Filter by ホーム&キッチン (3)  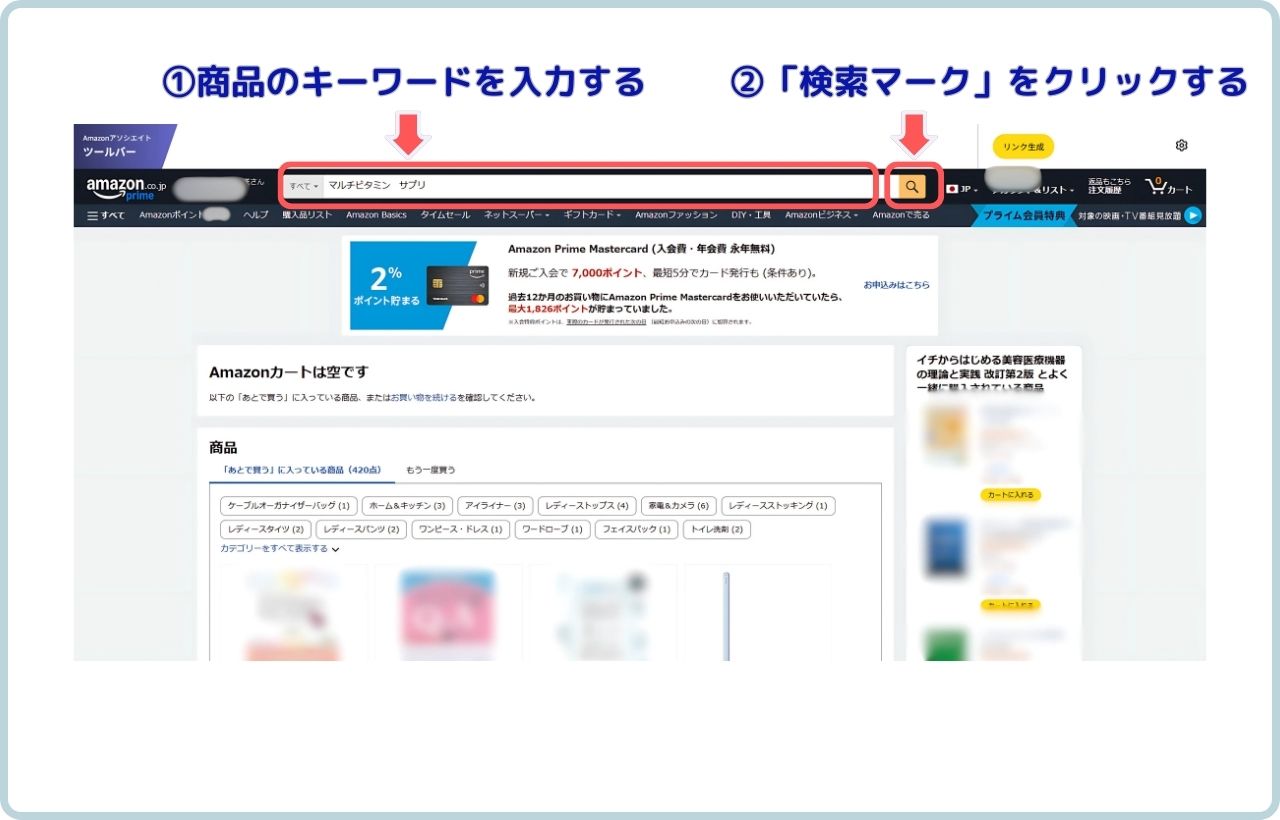(407, 506)
